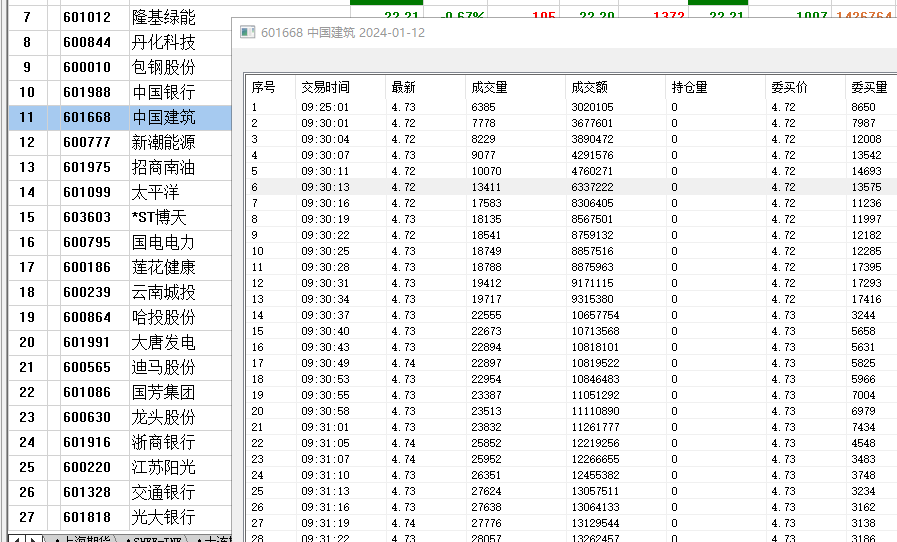Click turnover value 12266655
The width and height of the screenshot is (897, 542).
tap(595, 460)
